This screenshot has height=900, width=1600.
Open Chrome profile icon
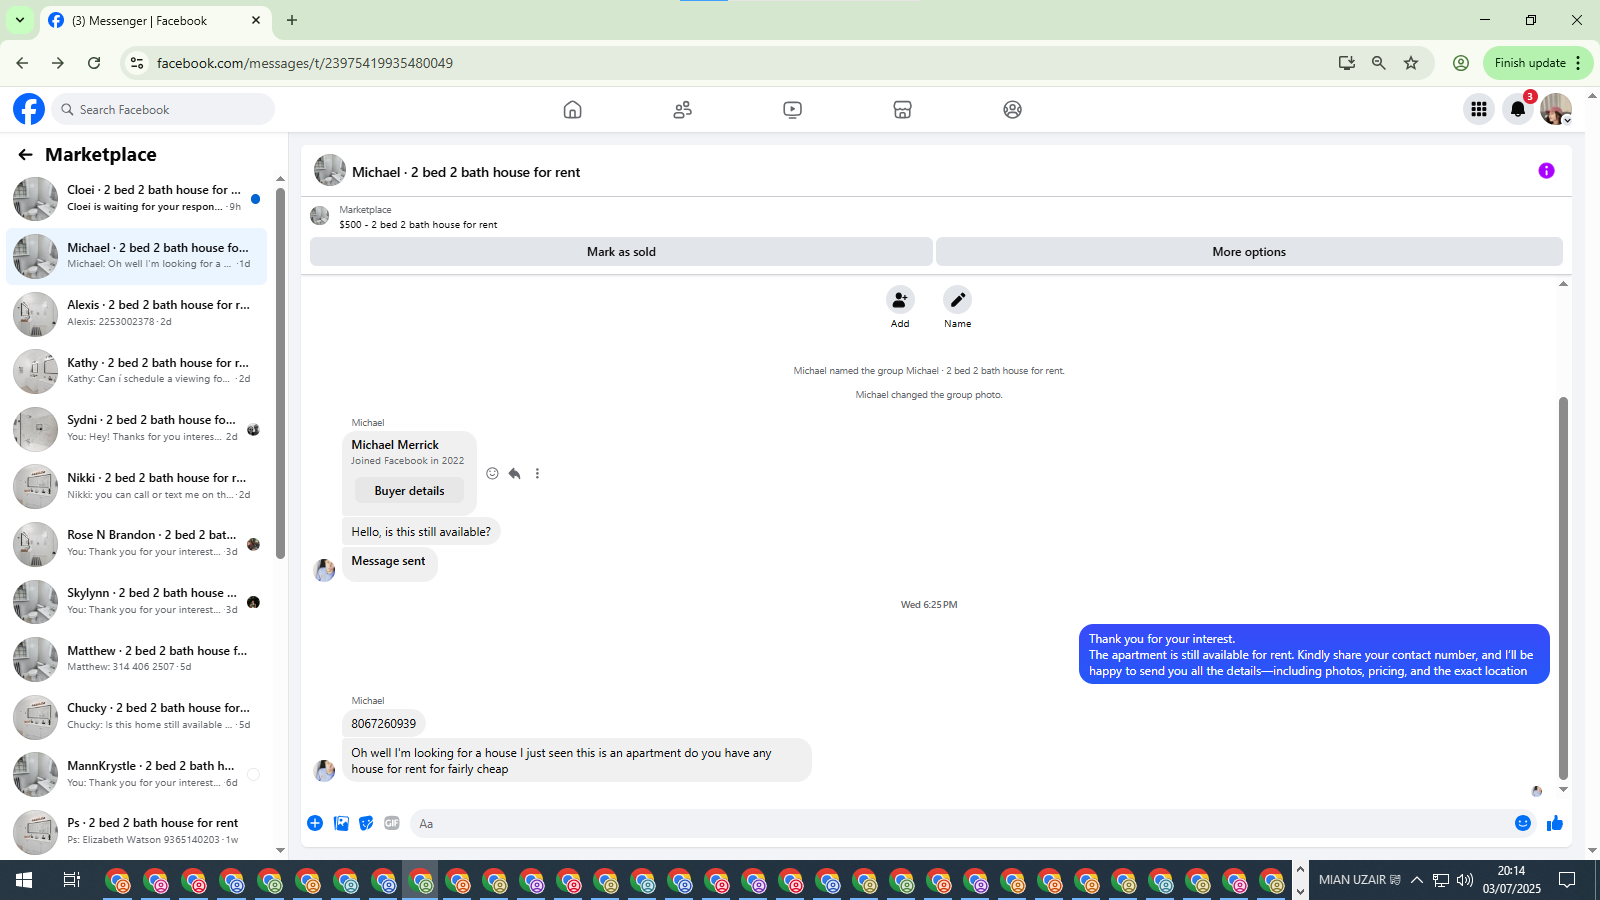[1461, 63]
